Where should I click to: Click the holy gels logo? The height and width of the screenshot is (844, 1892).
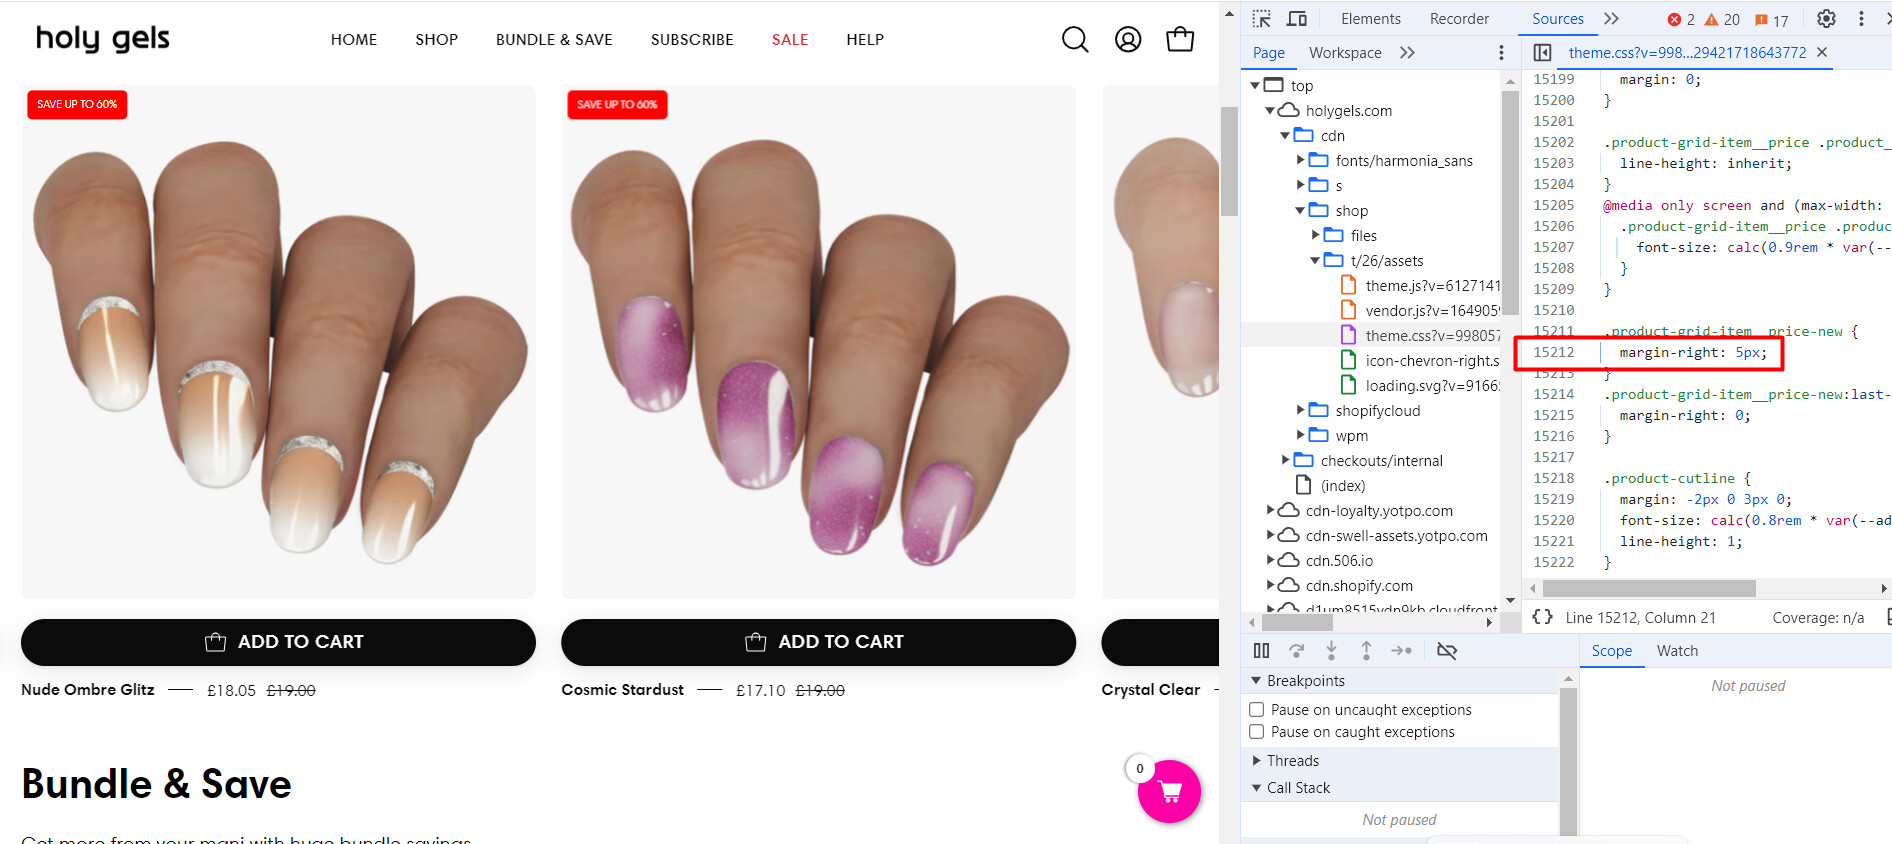(x=103, y=39)
